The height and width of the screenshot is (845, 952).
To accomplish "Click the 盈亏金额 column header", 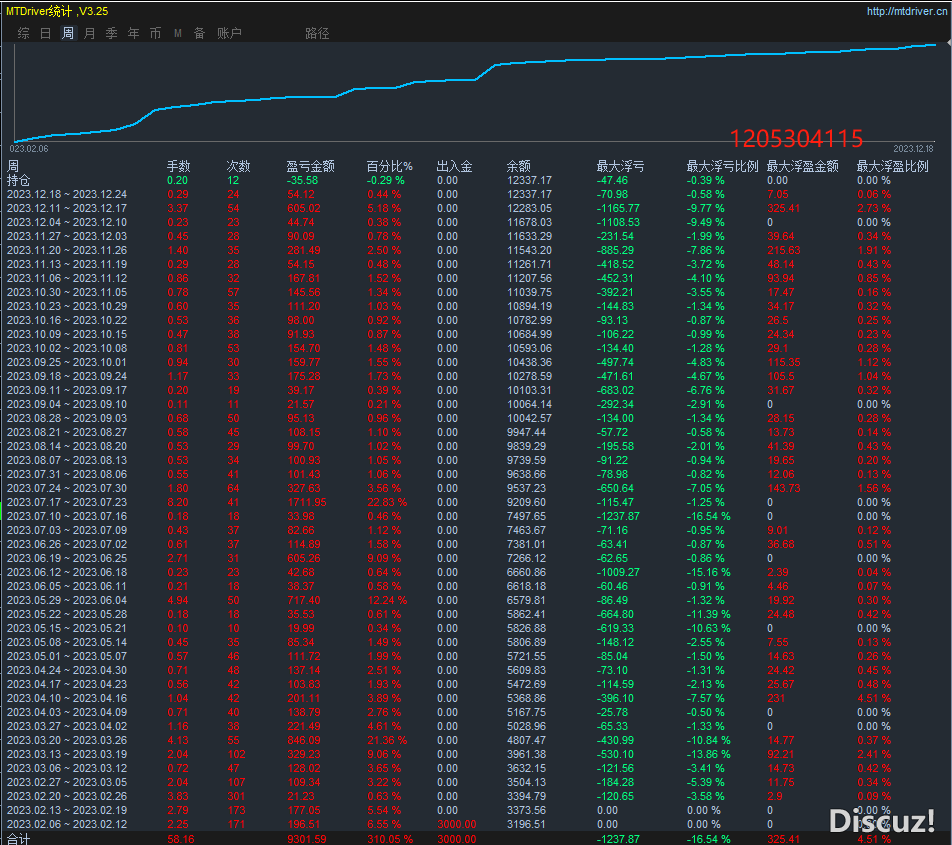I will (311, 166).
